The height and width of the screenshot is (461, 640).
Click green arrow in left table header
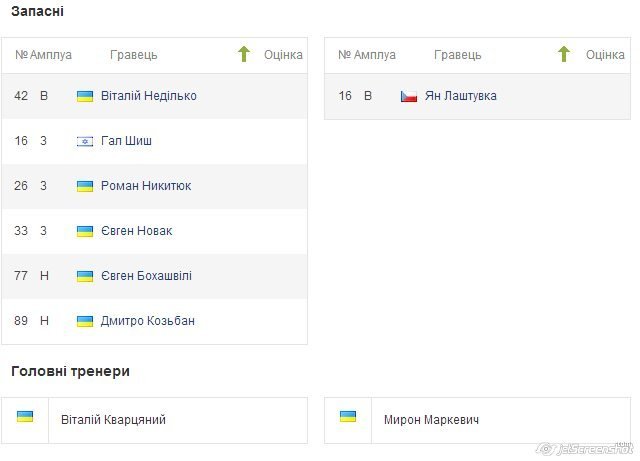click(x=244, y=54)
